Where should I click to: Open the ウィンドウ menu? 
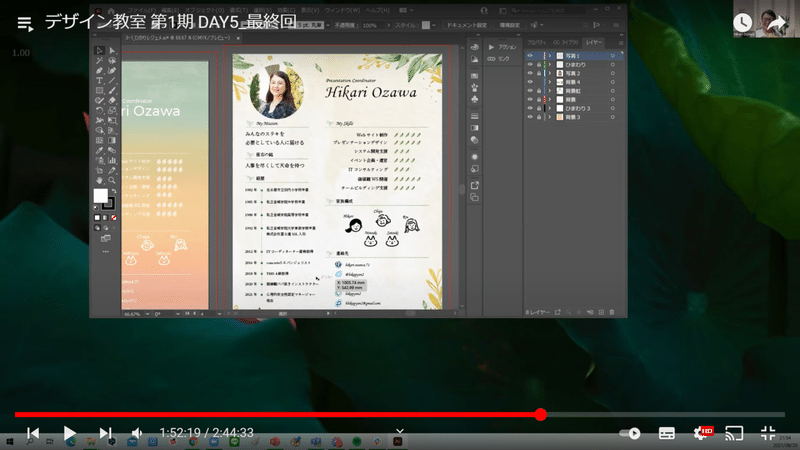[x=342, y=10]
